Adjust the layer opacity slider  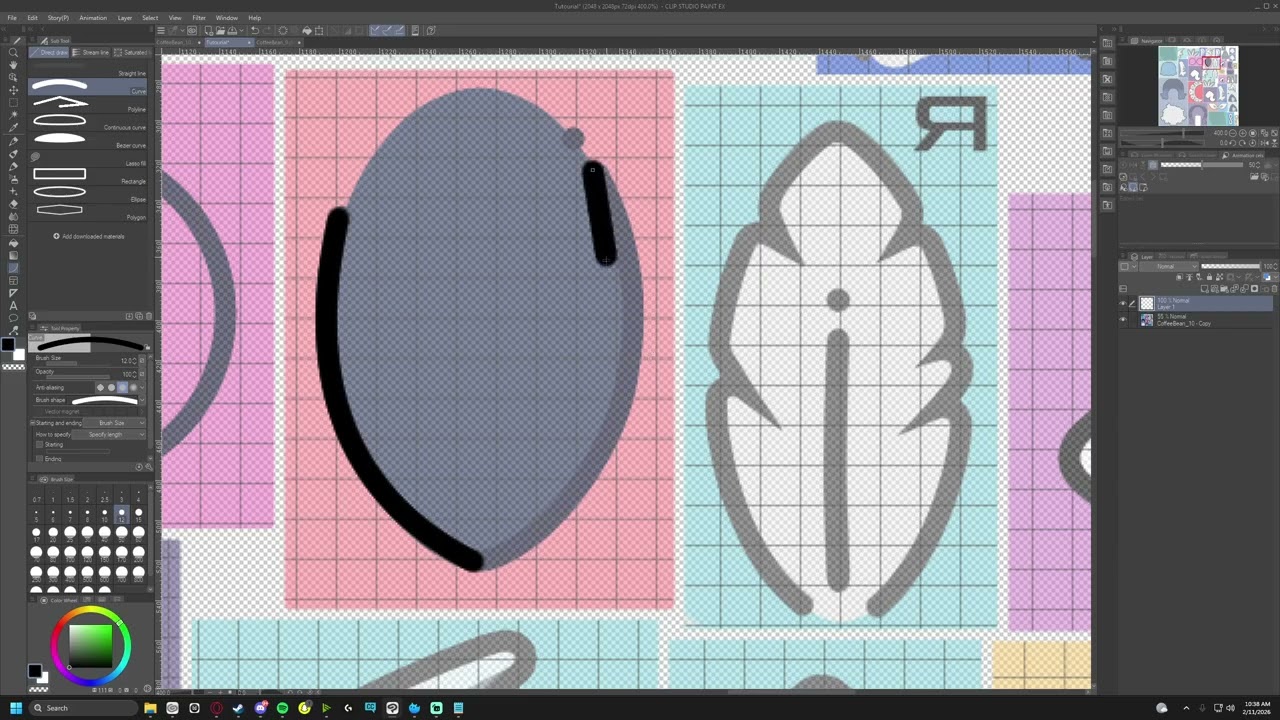click(1230, 266)
